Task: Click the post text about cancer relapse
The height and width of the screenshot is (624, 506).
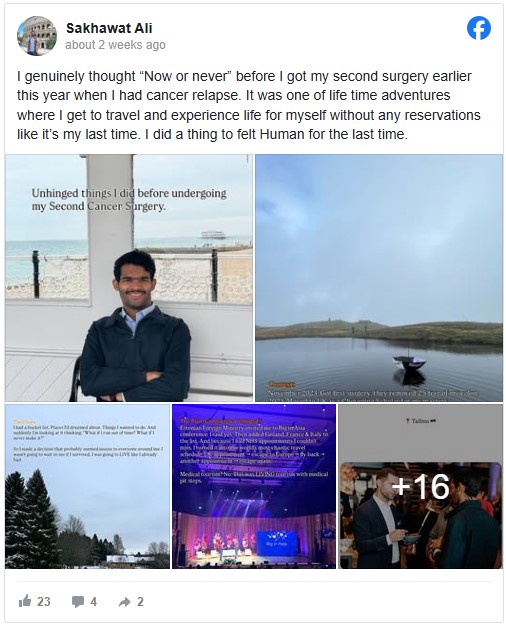Action: (x=249, y=105)
